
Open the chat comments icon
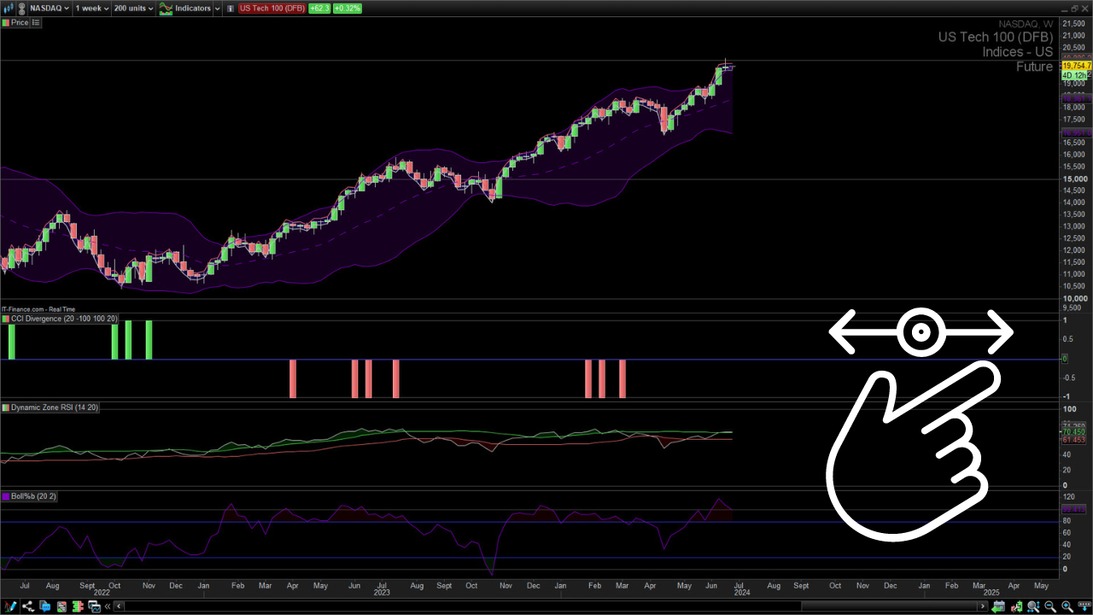(45, 607)
